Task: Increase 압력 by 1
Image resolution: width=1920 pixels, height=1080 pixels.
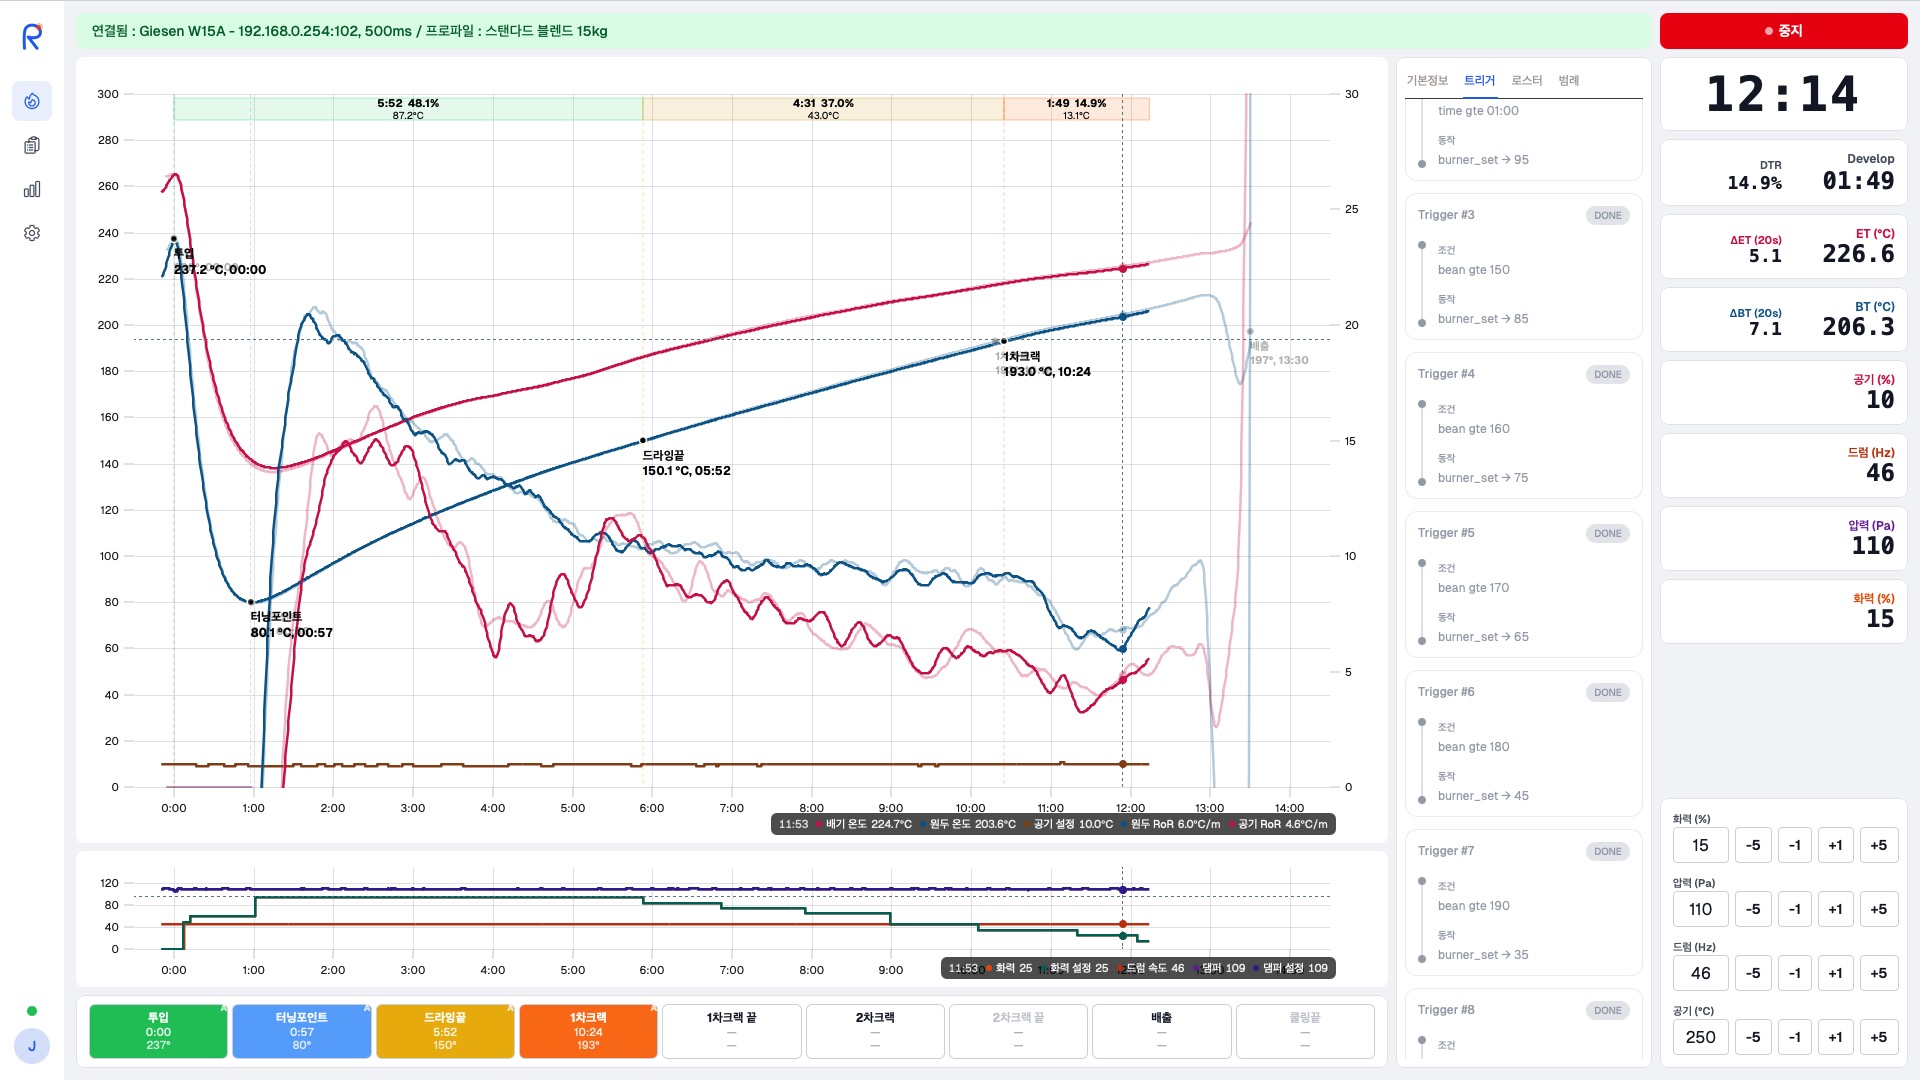Action: click(x=1835, y=909)
